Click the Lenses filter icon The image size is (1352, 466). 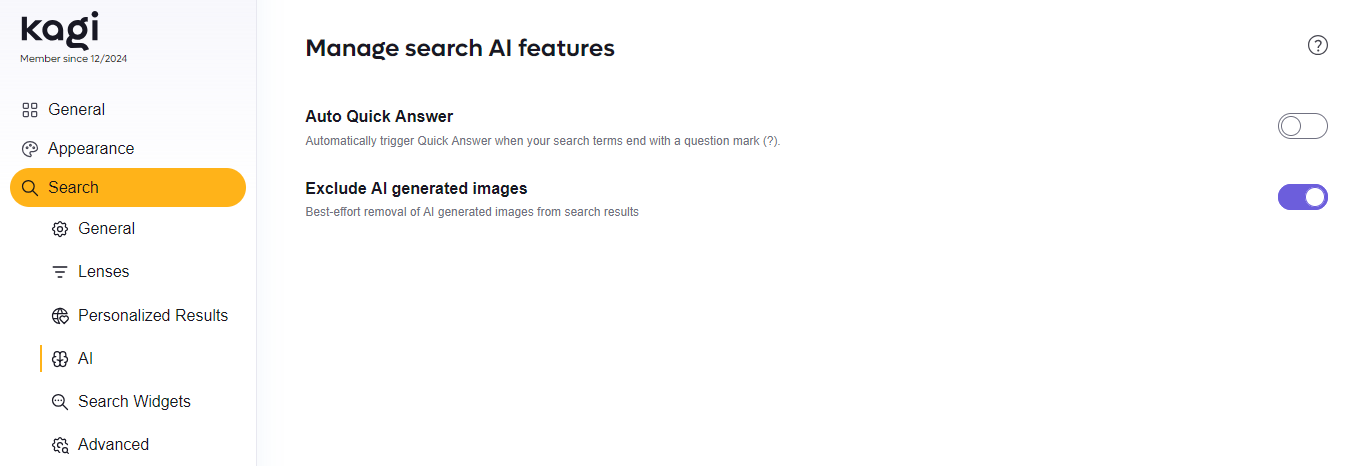[60, 272]
